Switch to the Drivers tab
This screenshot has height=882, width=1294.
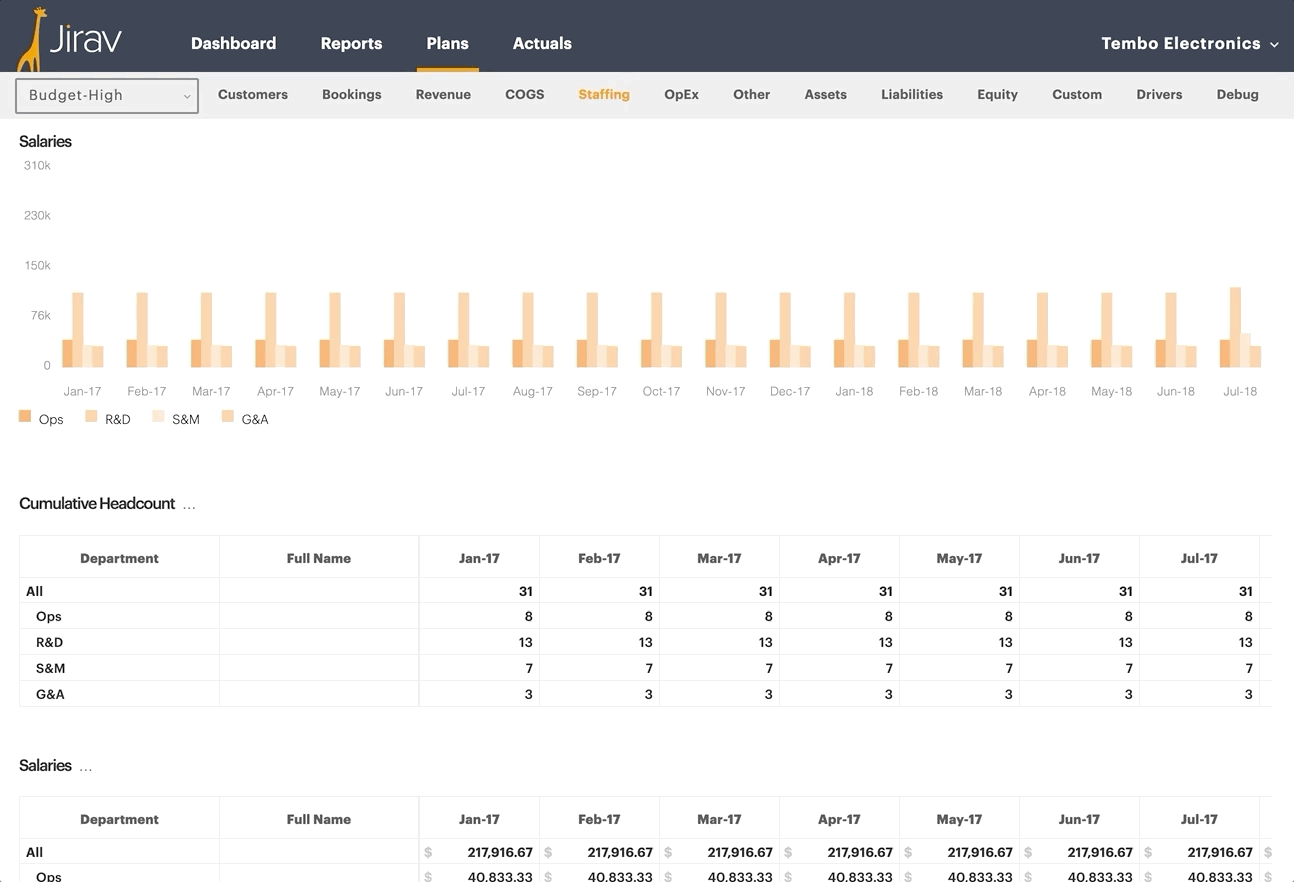(1159, 95)
